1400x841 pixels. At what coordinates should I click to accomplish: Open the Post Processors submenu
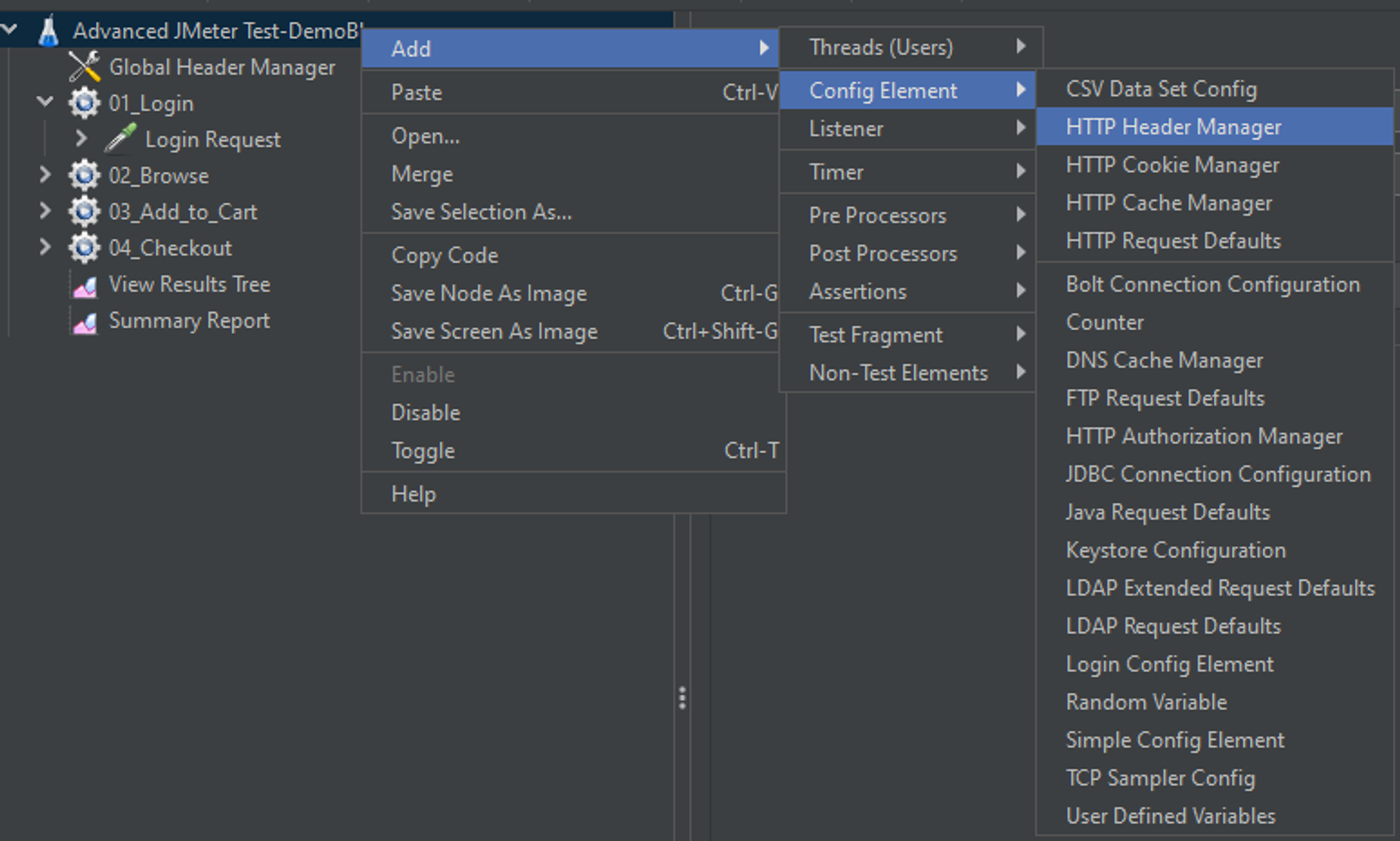tap(907, 254)
